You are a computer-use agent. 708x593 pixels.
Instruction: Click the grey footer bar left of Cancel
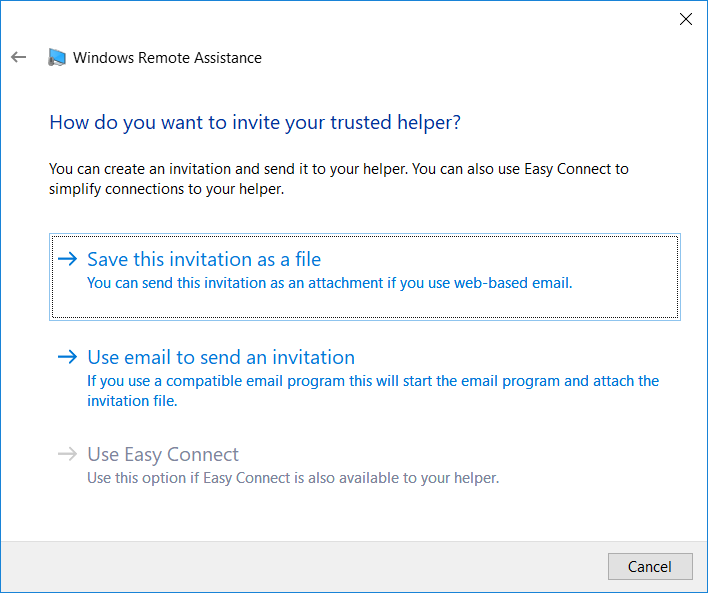coord(303,566)
